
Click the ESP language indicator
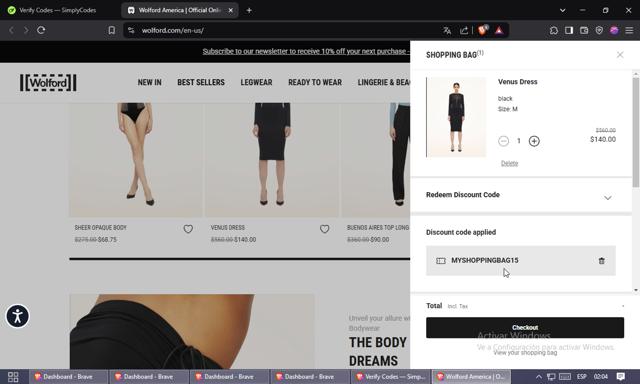(x=582, y=377)
